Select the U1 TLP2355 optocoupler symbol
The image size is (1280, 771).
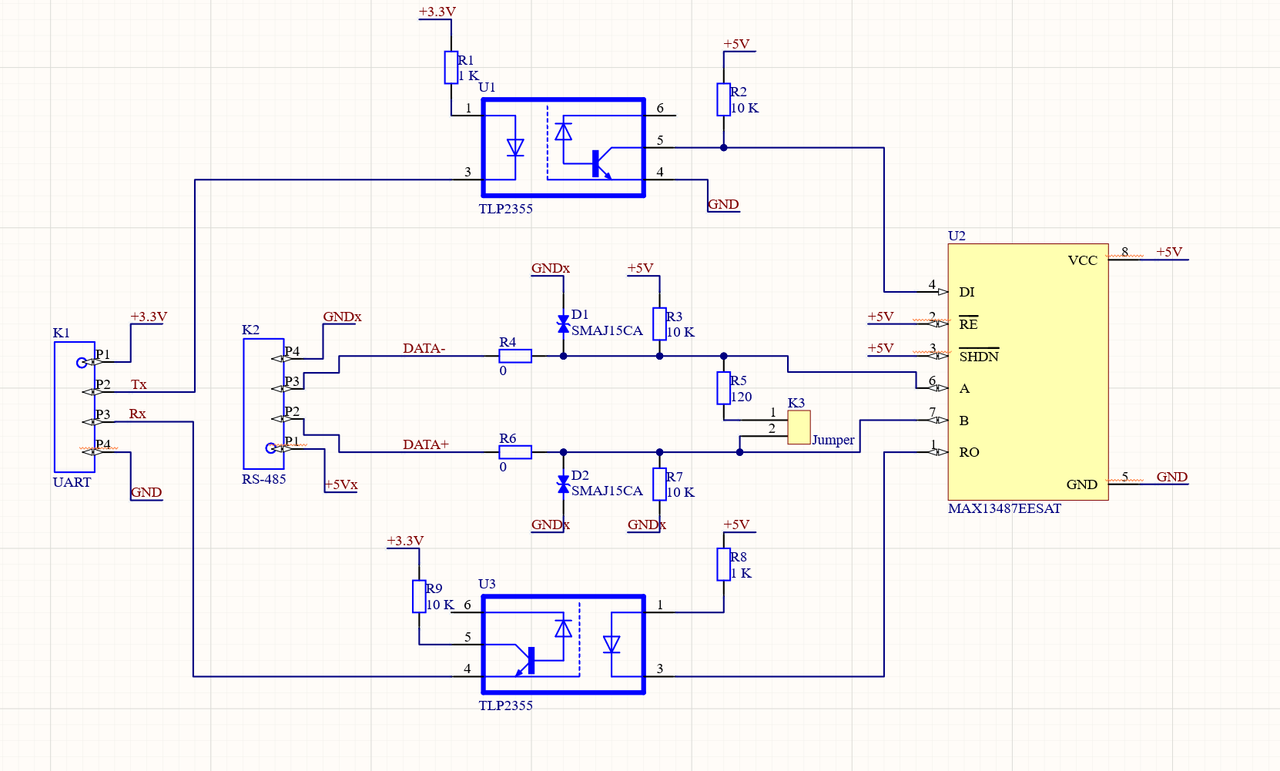pos(563,148)
